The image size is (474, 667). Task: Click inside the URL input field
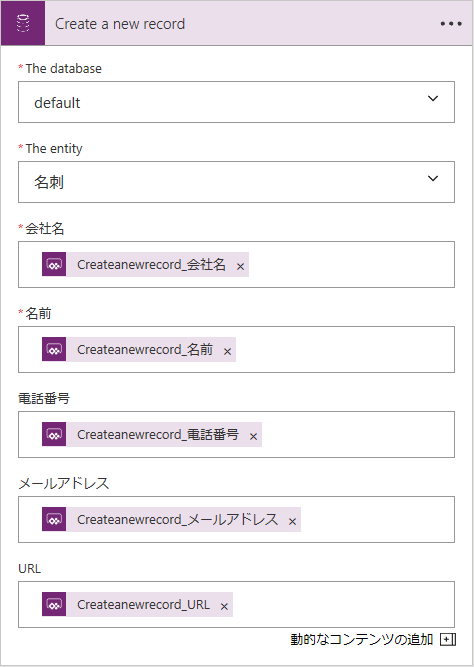pos(343,604)
